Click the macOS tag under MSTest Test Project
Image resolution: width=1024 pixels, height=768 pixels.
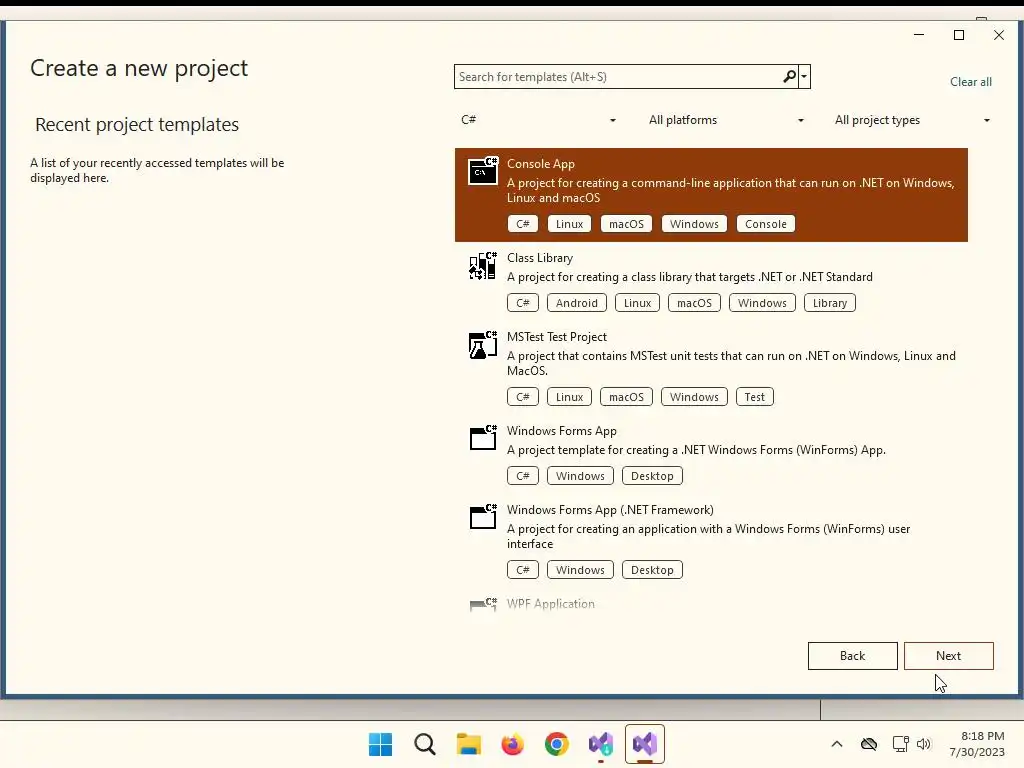(x=626, y=397)
